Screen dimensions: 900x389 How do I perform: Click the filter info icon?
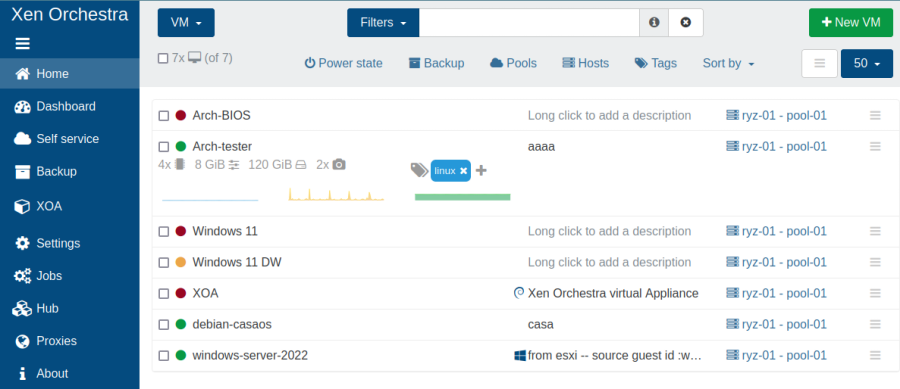pyautogui.click(x=654, y=22)
